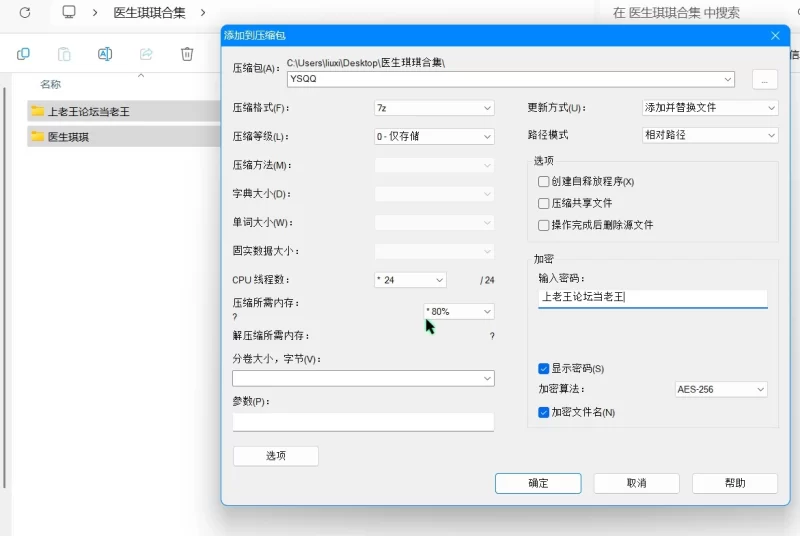Viewport: 800px width, 536px height.
Task: Open the 路径模式 dropdown showing 相对路径
Action: point(710,135)
